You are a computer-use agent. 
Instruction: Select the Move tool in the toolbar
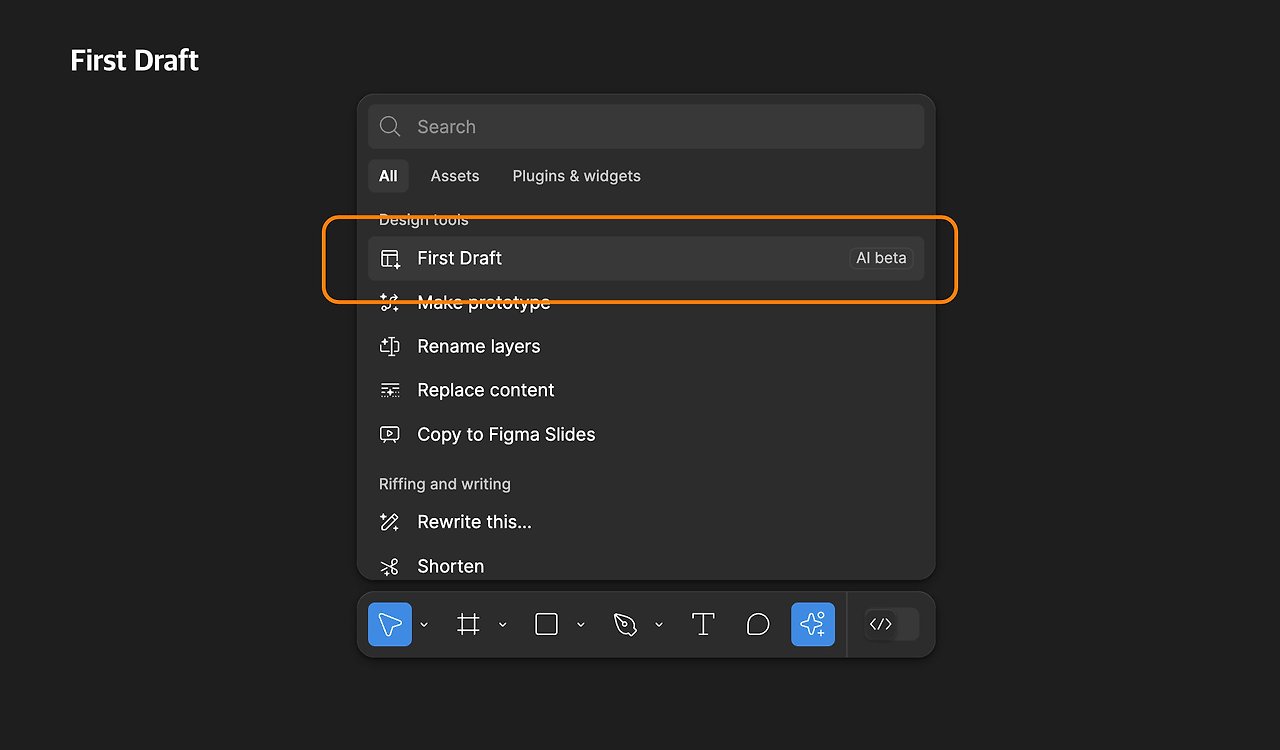[390, 624]
